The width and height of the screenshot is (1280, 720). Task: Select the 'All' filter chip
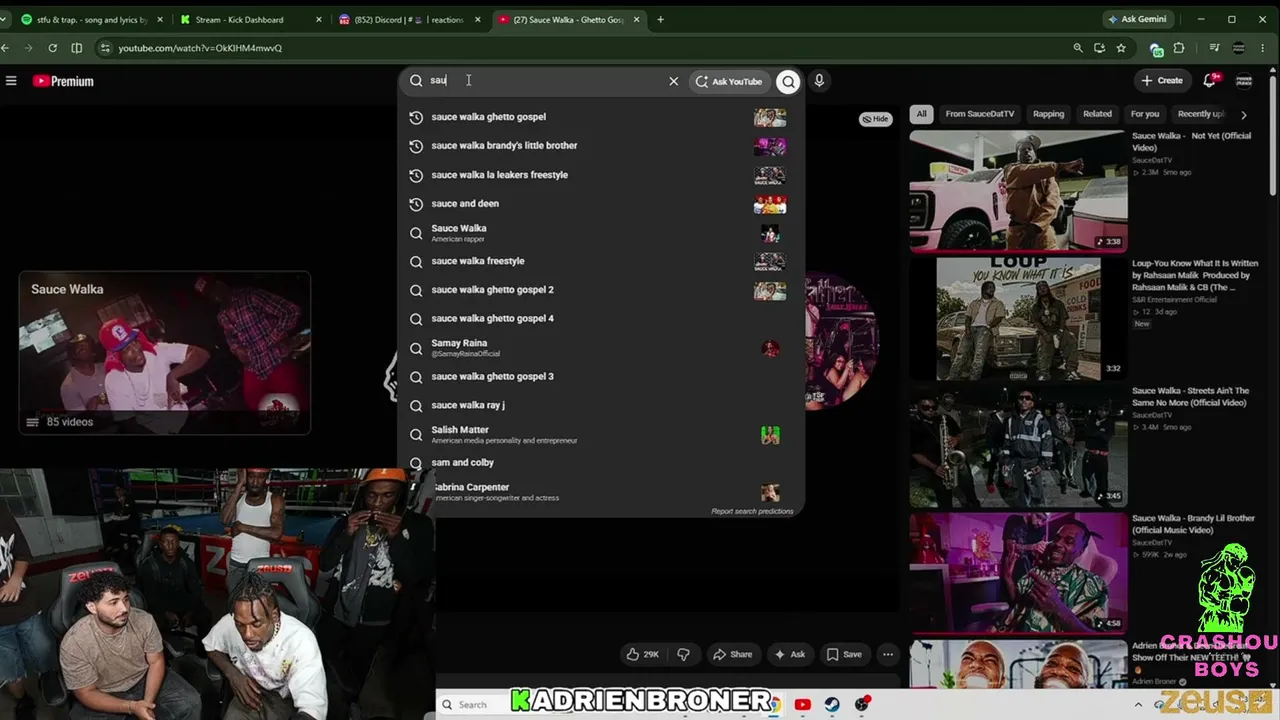(x=921, y=114)
